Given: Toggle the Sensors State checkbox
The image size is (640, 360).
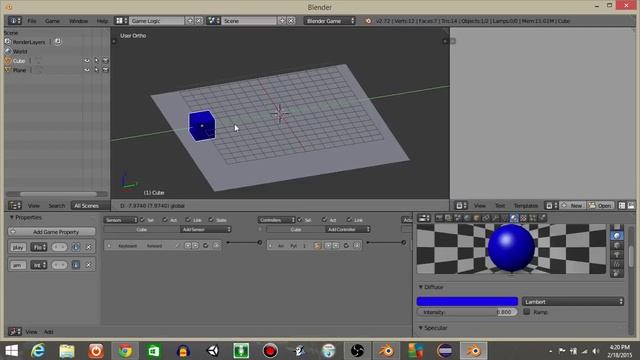Looking at the screenshot, I should [211, 220].
